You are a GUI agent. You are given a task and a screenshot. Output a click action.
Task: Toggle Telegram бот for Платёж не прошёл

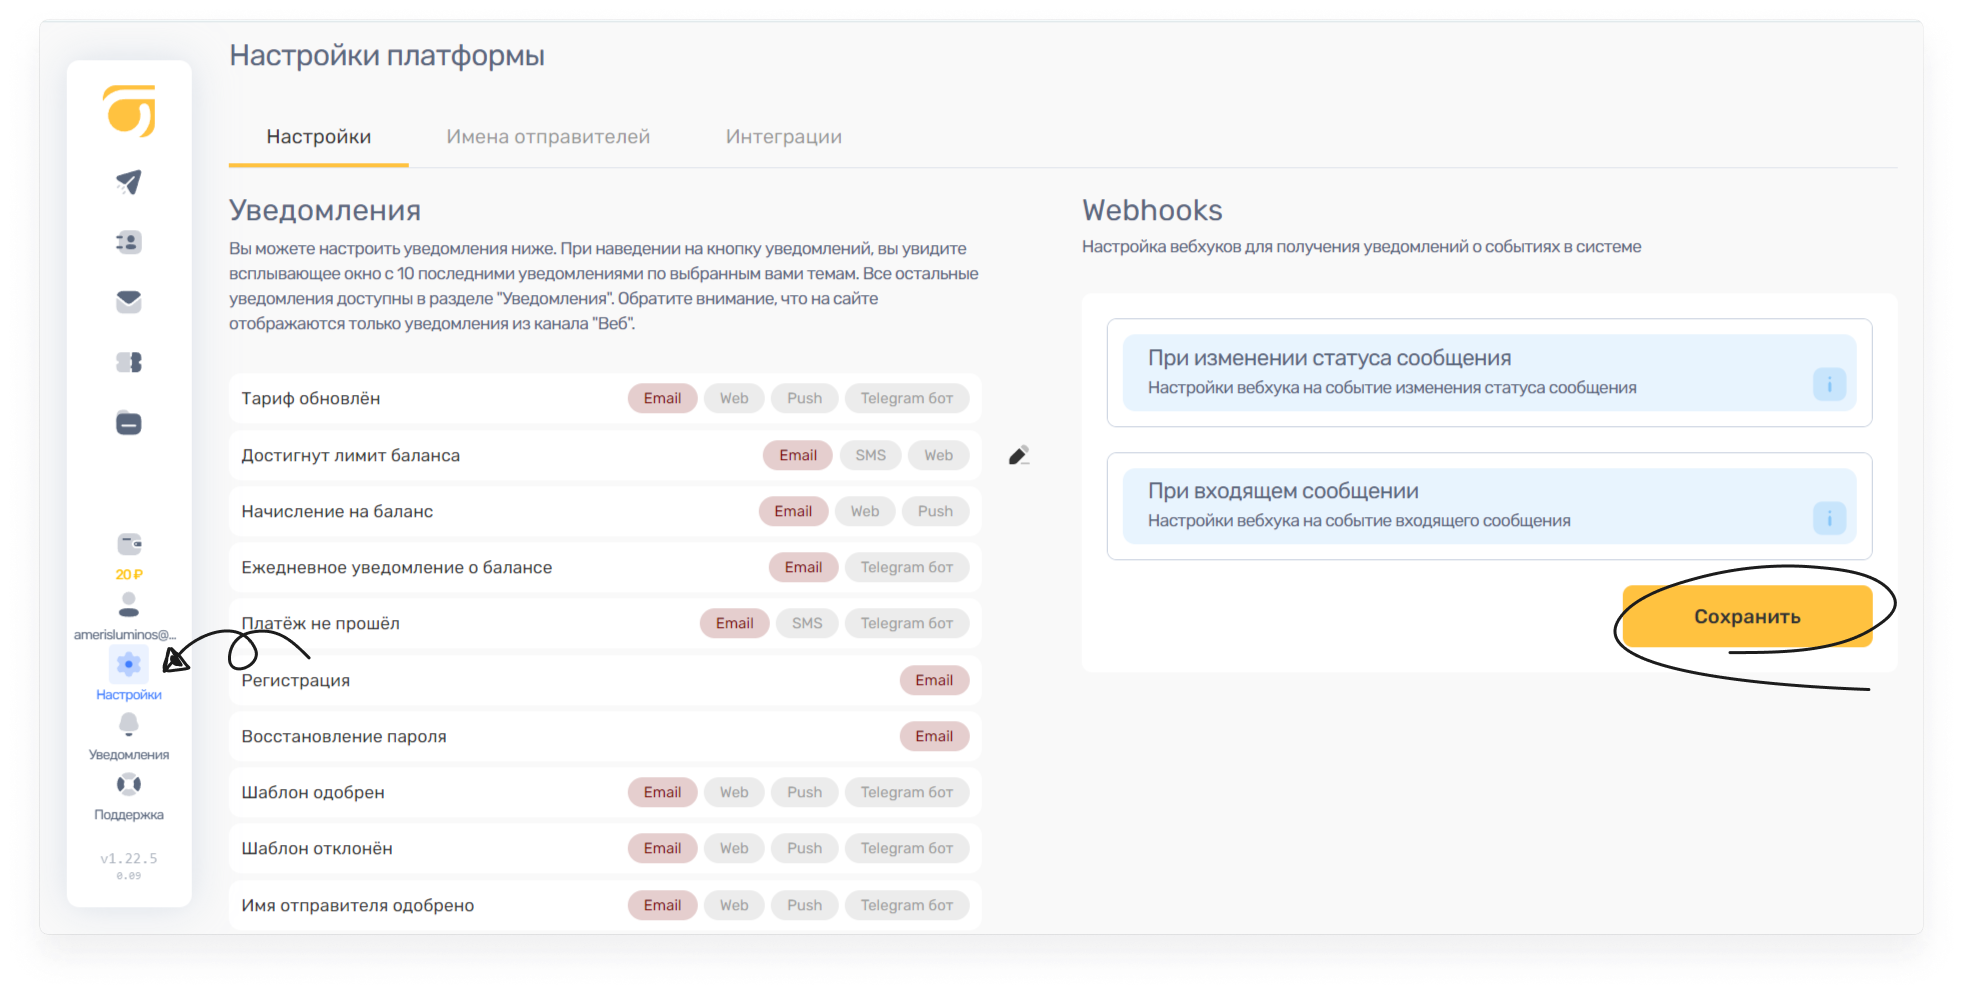[x=907, y=623]
